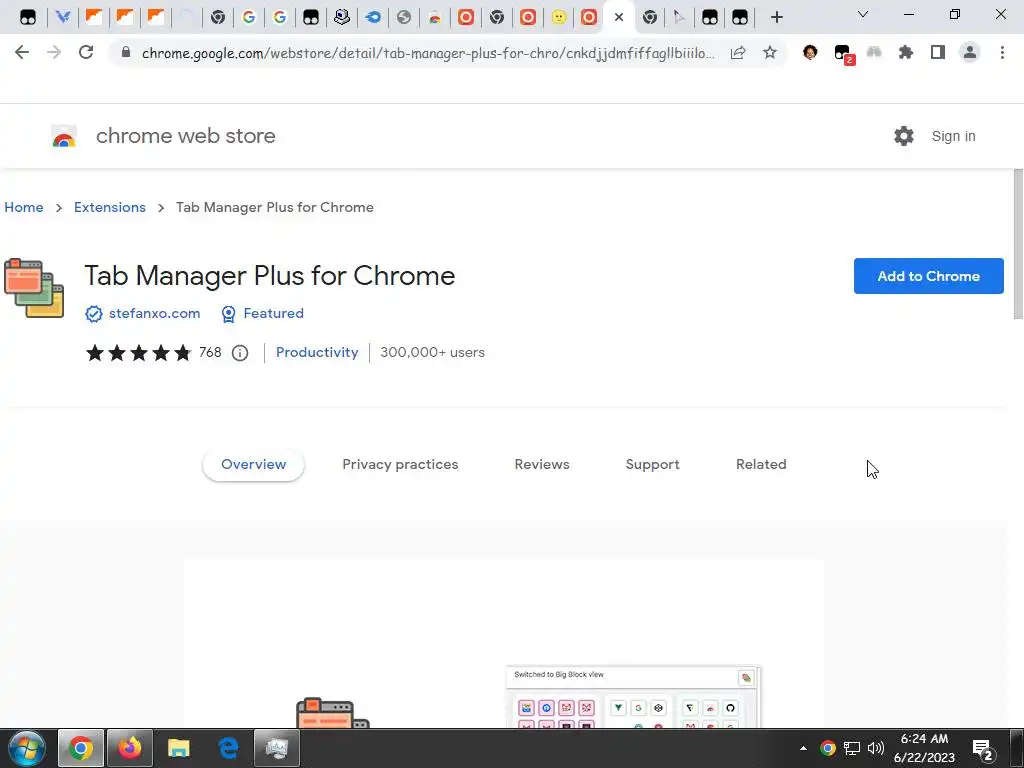Open Chrome's three-dot menu
The width and height of the screenshot is (1024, 768).
(x=1002, y=53)
